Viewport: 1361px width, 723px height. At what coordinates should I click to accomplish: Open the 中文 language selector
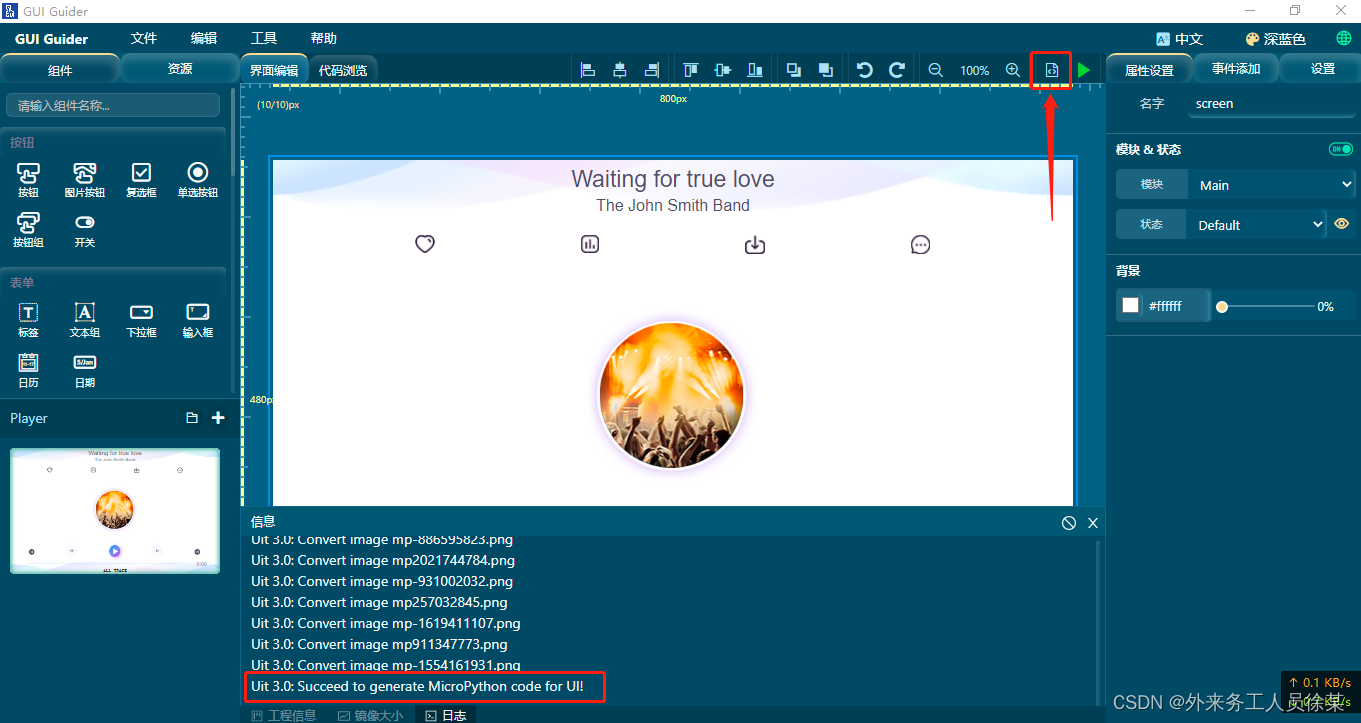click(x=1179, y=39)
